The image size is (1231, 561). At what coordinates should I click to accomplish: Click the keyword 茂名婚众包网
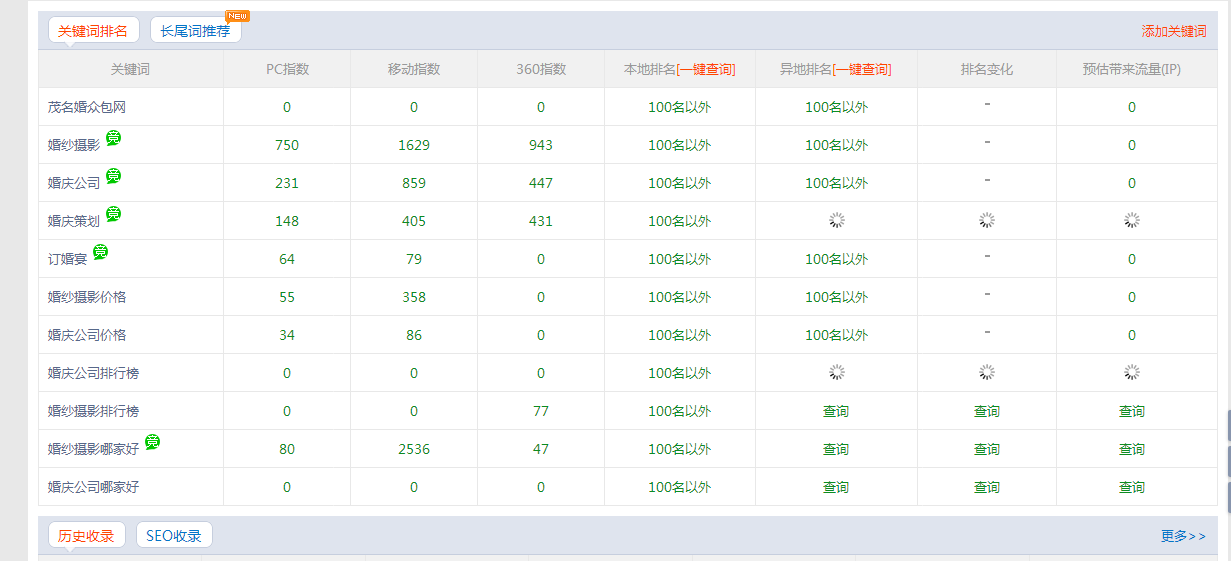pyautogui.click(x=87, y=107)
